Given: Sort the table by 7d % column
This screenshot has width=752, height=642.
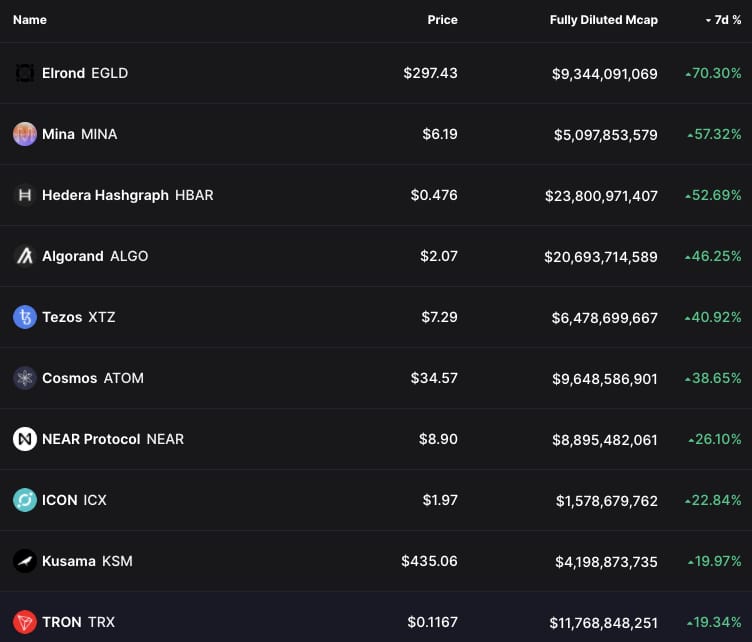Looking at the screenshot, I should (722, 20).
